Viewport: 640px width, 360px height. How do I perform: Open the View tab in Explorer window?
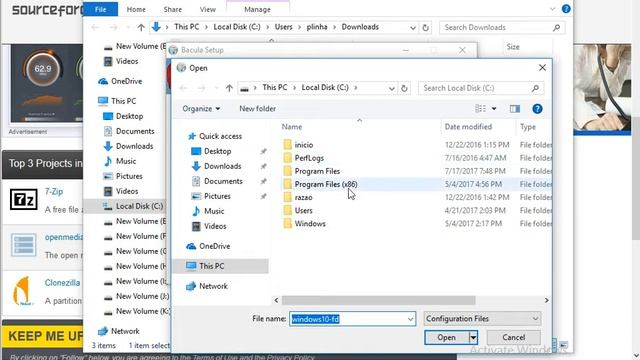click(208, 9)
